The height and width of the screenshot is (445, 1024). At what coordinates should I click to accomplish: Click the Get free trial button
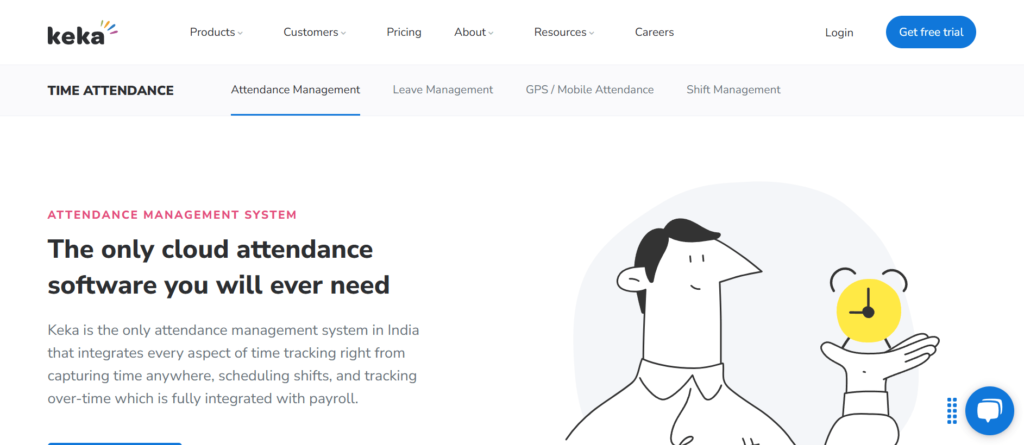931,32
